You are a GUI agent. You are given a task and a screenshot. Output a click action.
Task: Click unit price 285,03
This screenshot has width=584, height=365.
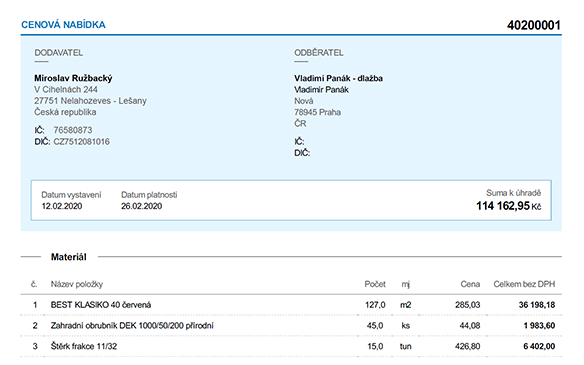[x=468, y=305]
